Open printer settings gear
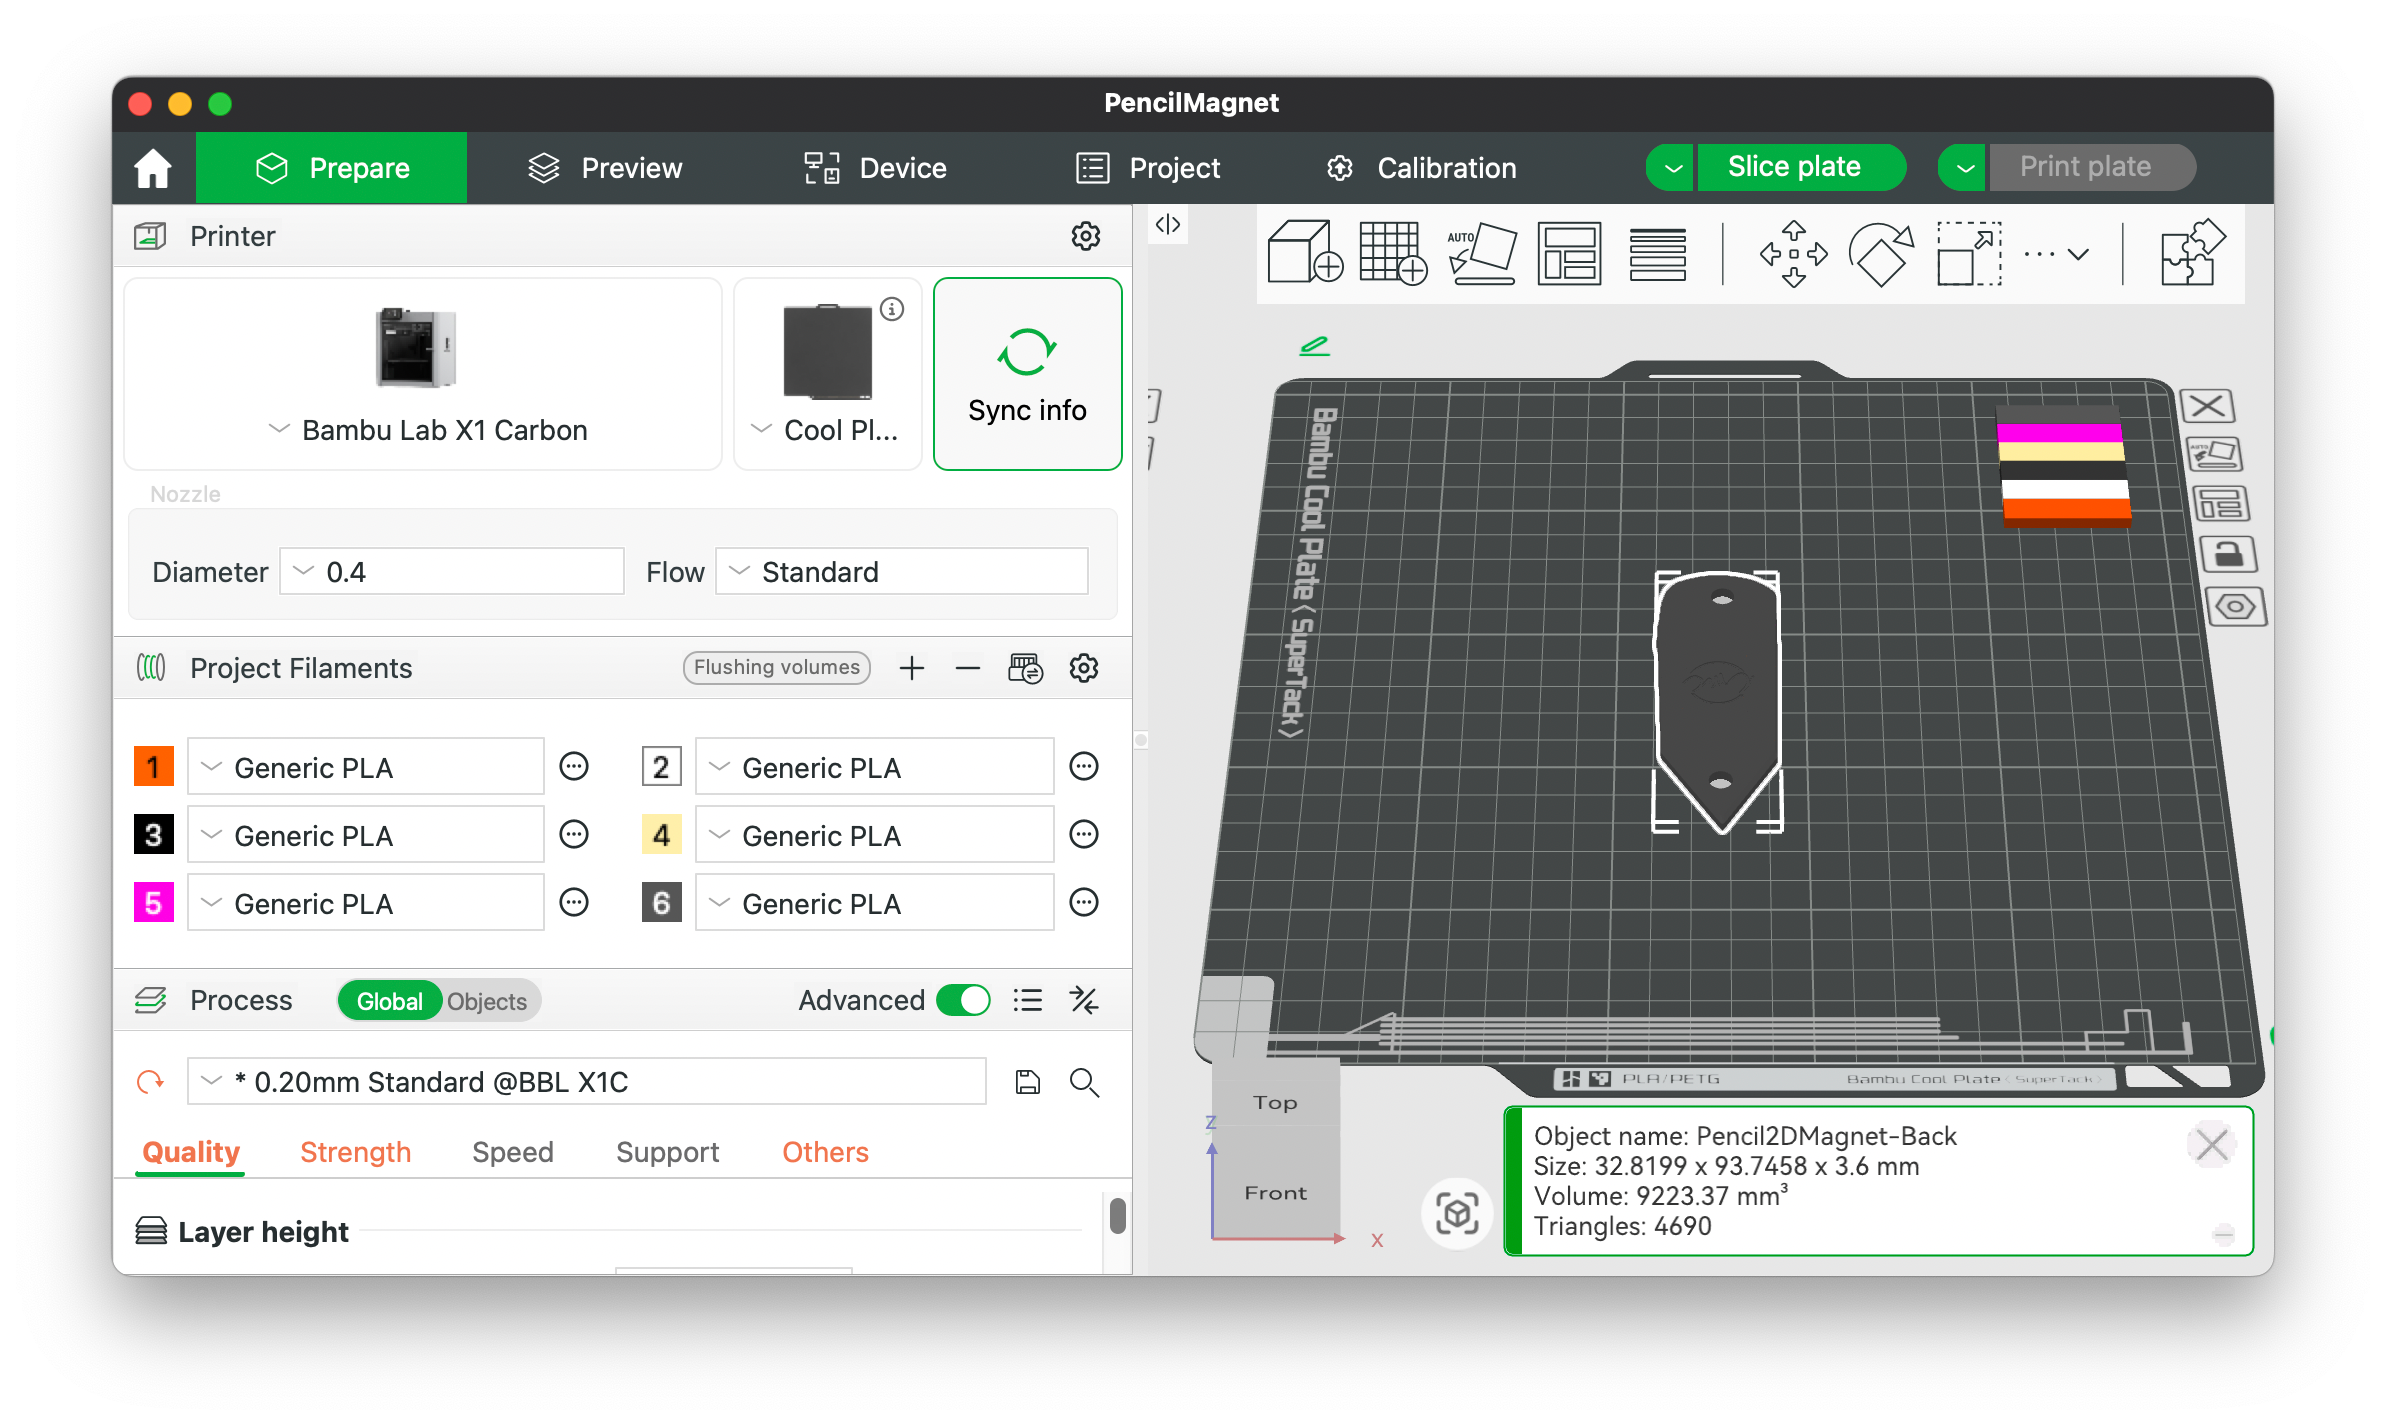The width and height of the screenshot is (2386, 1424). 1086,236
